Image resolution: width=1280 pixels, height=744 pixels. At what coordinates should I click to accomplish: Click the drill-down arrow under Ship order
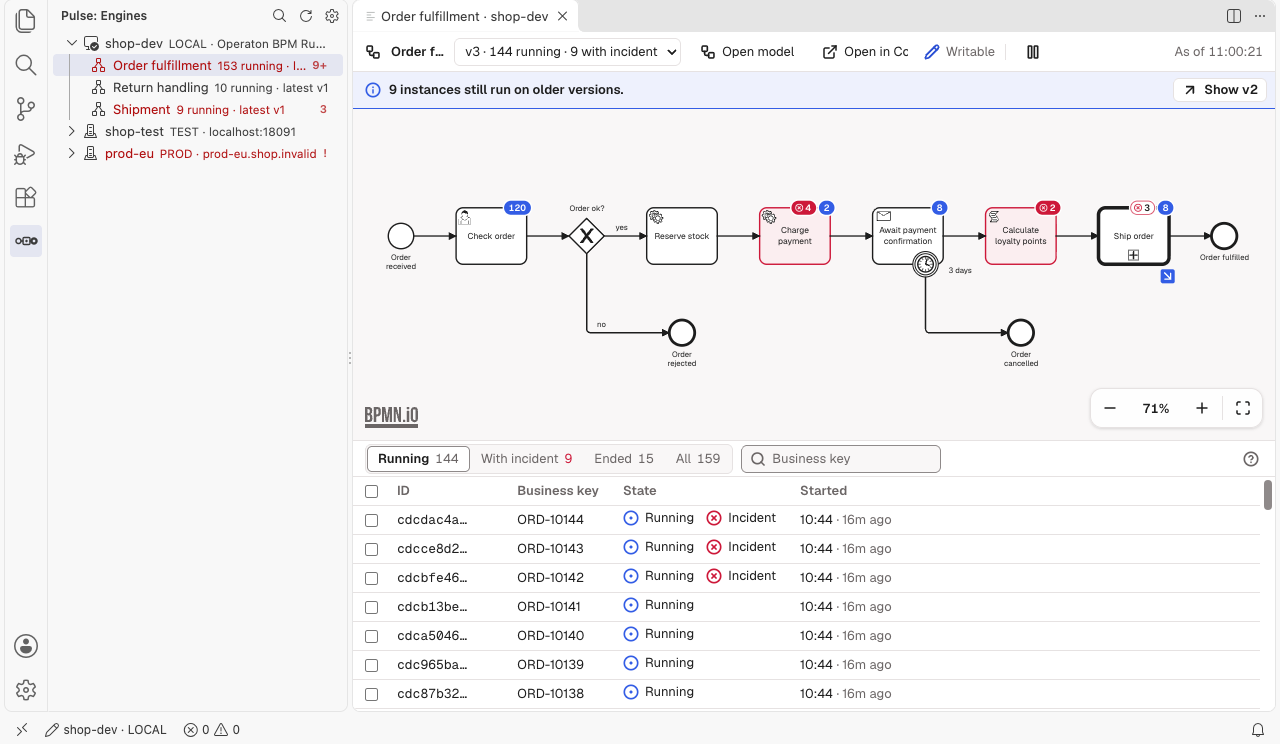[x=1167, y=276]
